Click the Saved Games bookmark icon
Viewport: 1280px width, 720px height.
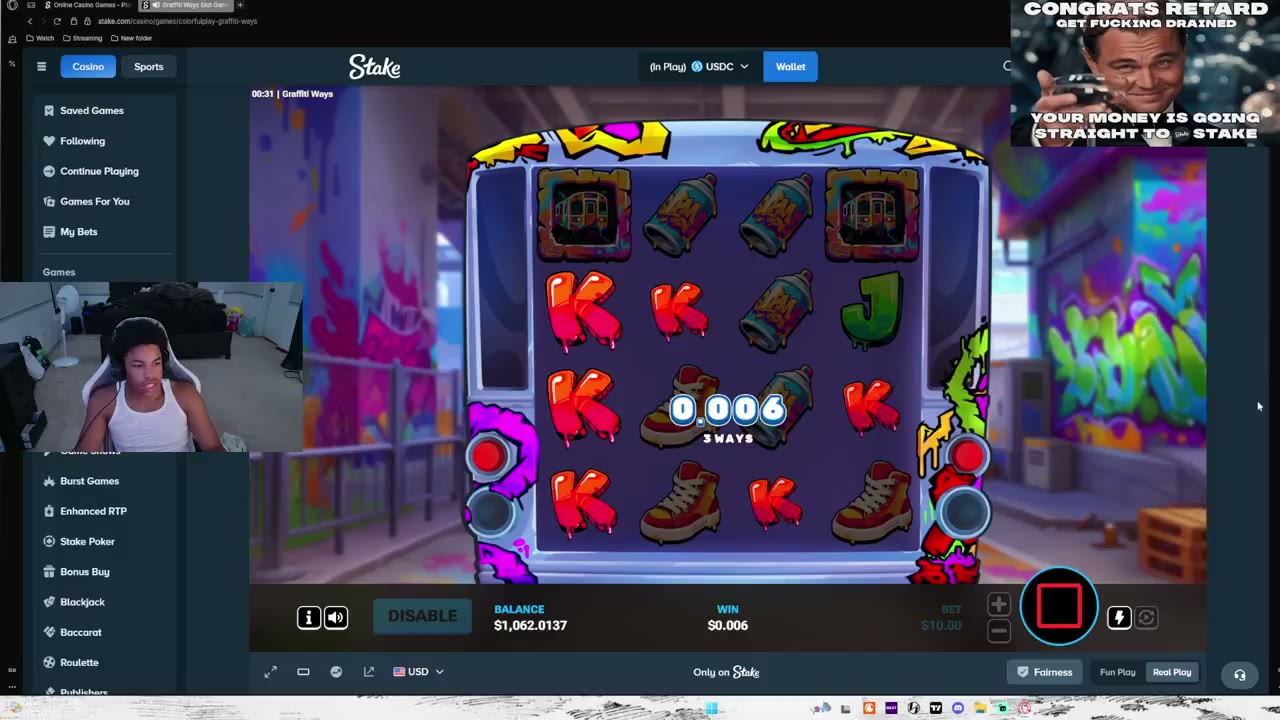[x=49, y=111]
